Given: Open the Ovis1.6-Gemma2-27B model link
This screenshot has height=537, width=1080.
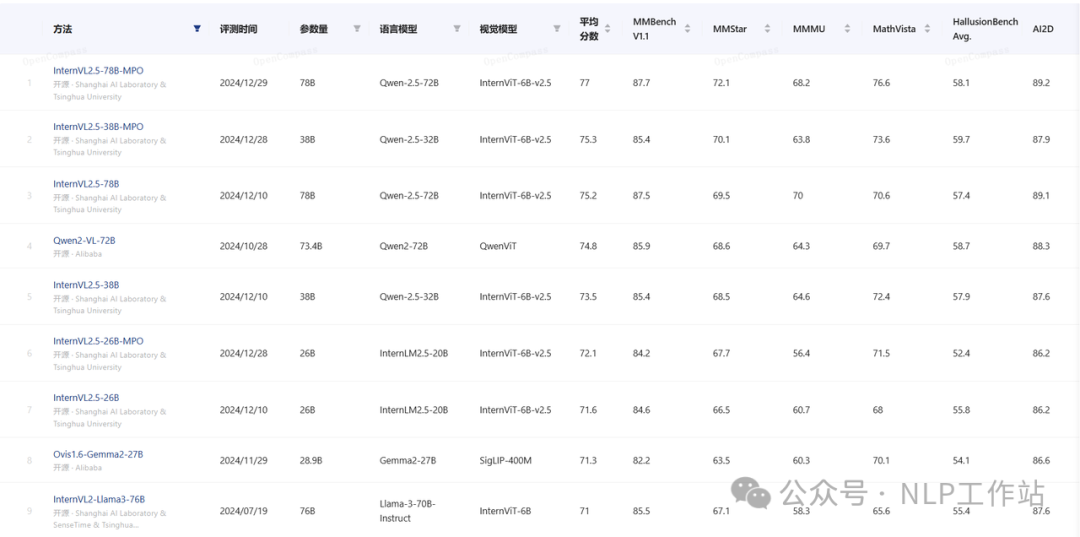Looking at the screenshot, I should 98,454.
